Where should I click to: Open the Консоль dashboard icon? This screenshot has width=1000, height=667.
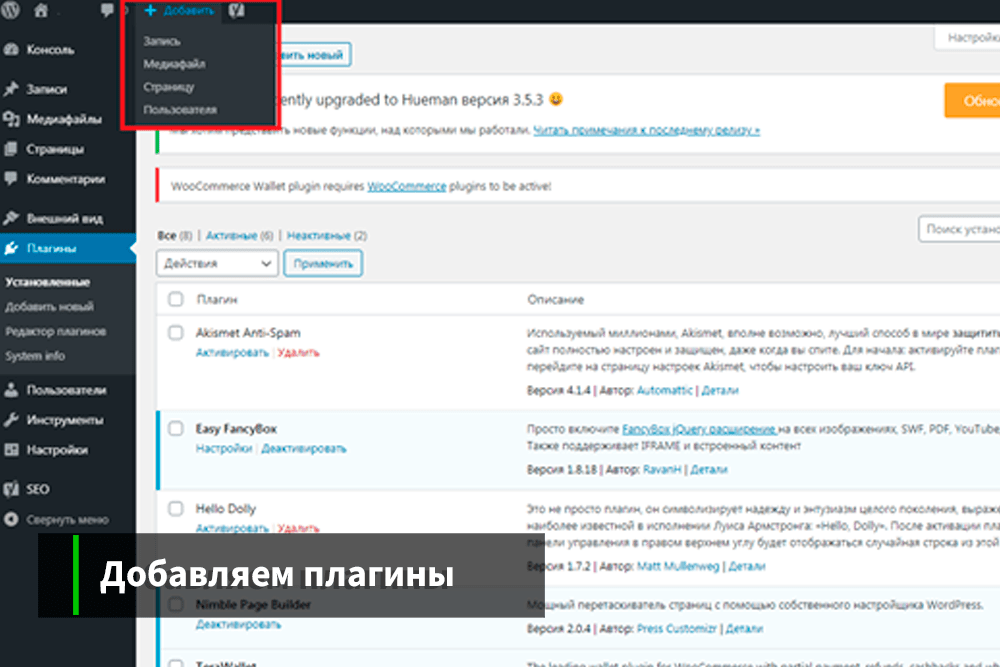(x=11, y=50)
